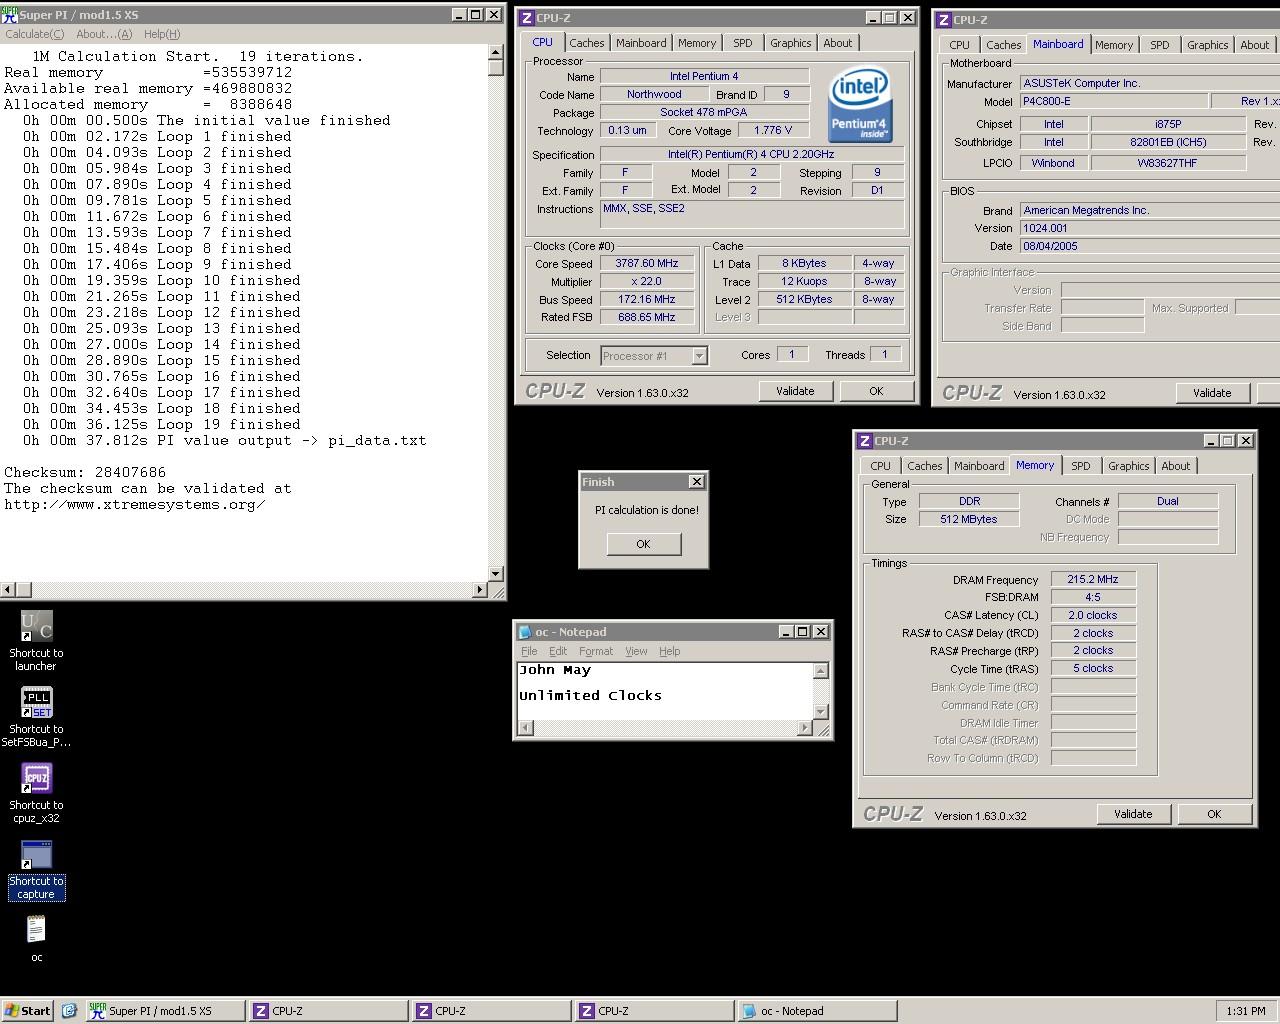This screenshot has width=1280, height=1024.
Task: Select Caches tab in Memory CPU-Z window
Action: [x=925, y=466]
